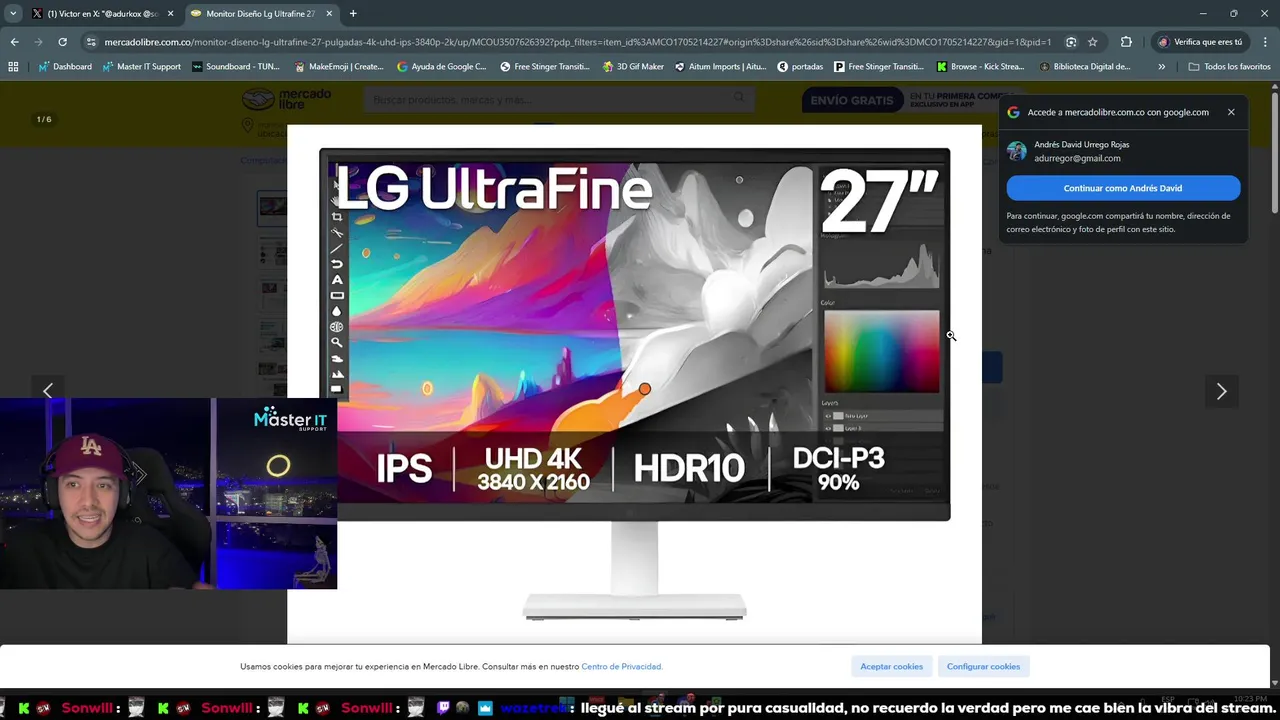Open the Chrome apps grid icon
This screenshot has height=720, width=1280.
pos(13,67)
